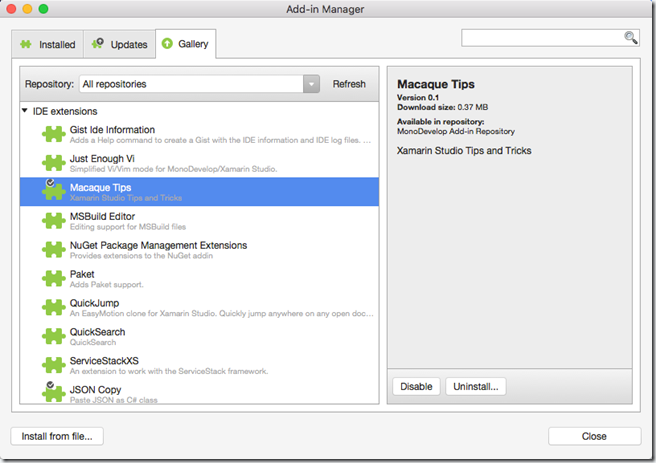The height and width of the screenshot is (463, 656).
Task: Refresh the repository list
Action: coord(349,84)
